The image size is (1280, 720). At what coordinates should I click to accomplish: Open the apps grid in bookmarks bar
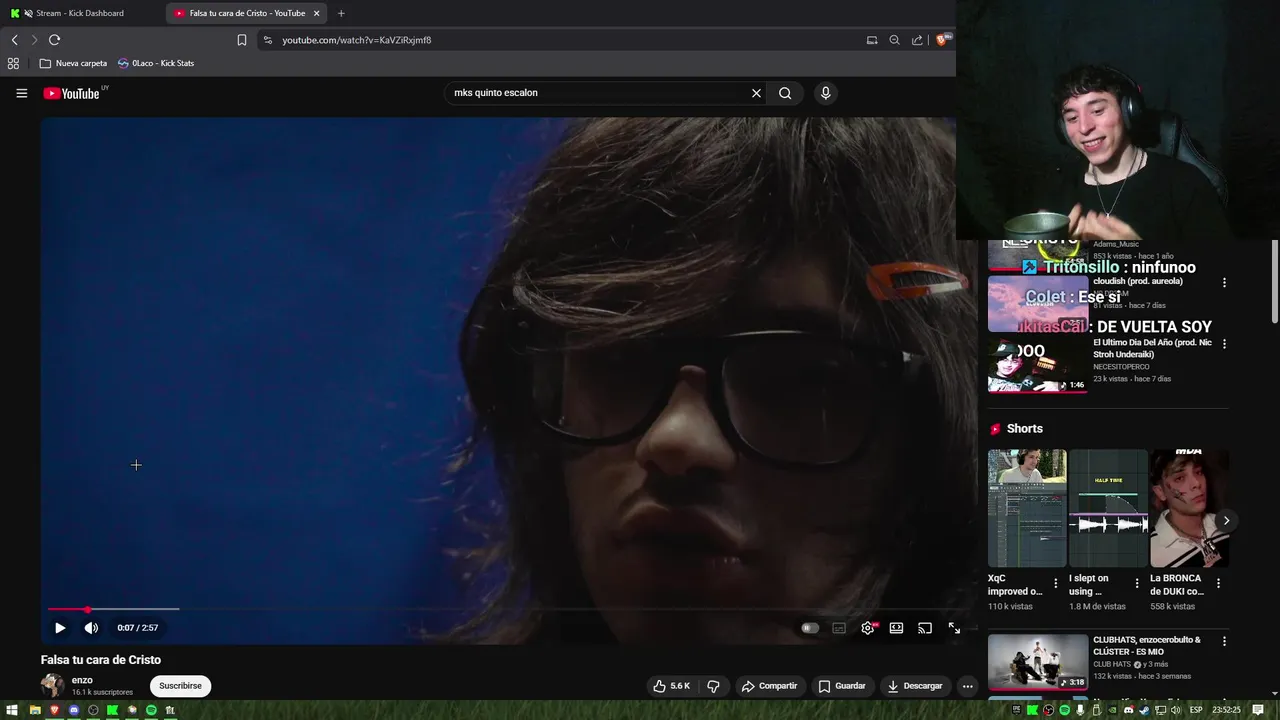coord(13,63)
